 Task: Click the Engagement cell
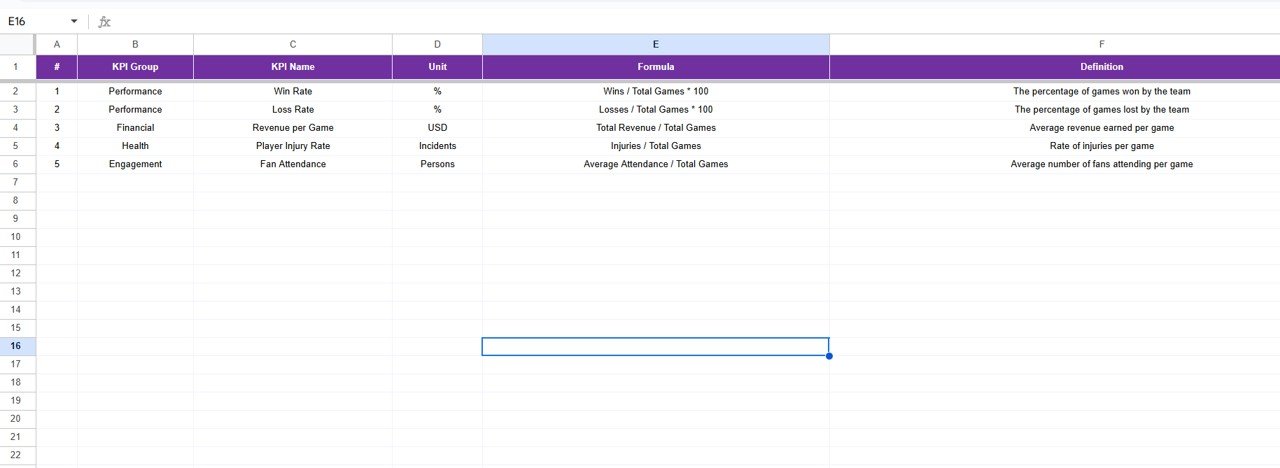(135, 164)
